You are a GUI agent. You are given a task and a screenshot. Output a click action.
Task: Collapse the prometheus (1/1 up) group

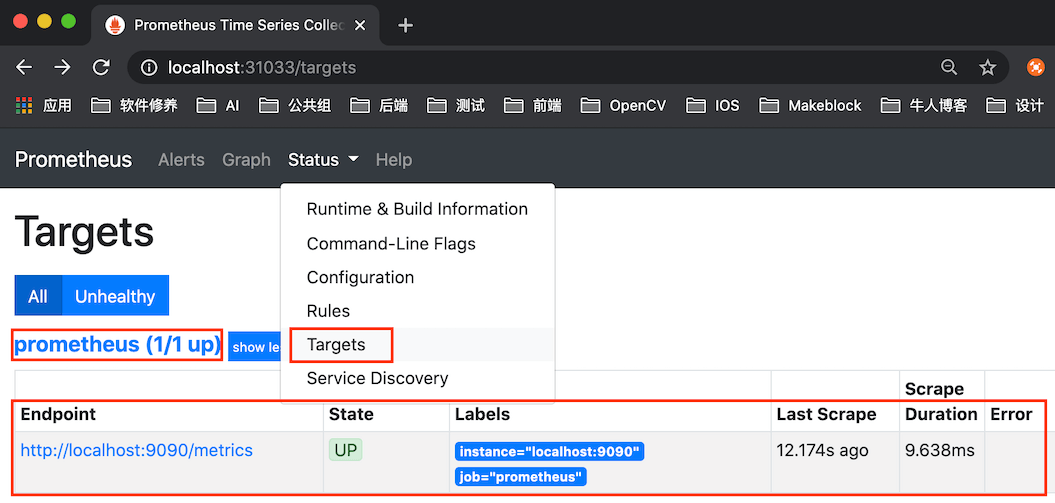(117, 344)
